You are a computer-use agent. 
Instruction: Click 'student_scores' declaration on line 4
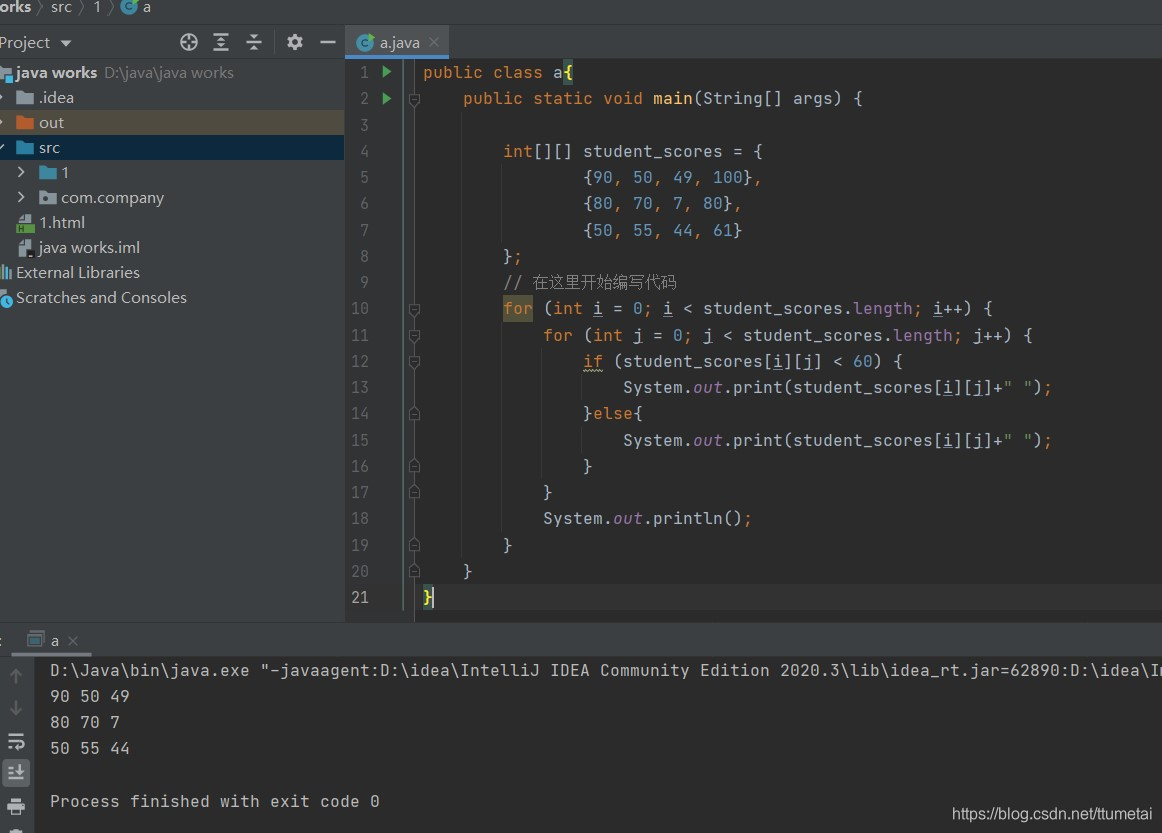[652, 151]
